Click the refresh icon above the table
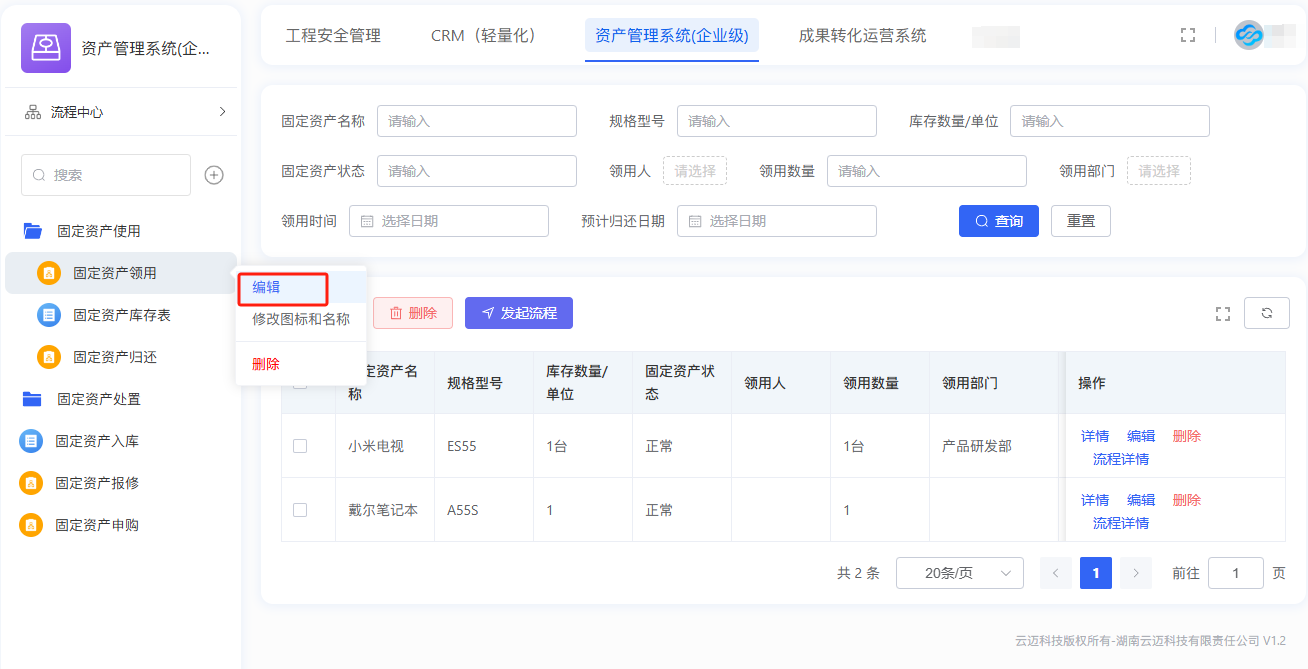Viewport: 1308px width, 669px height. point(1266,313)
